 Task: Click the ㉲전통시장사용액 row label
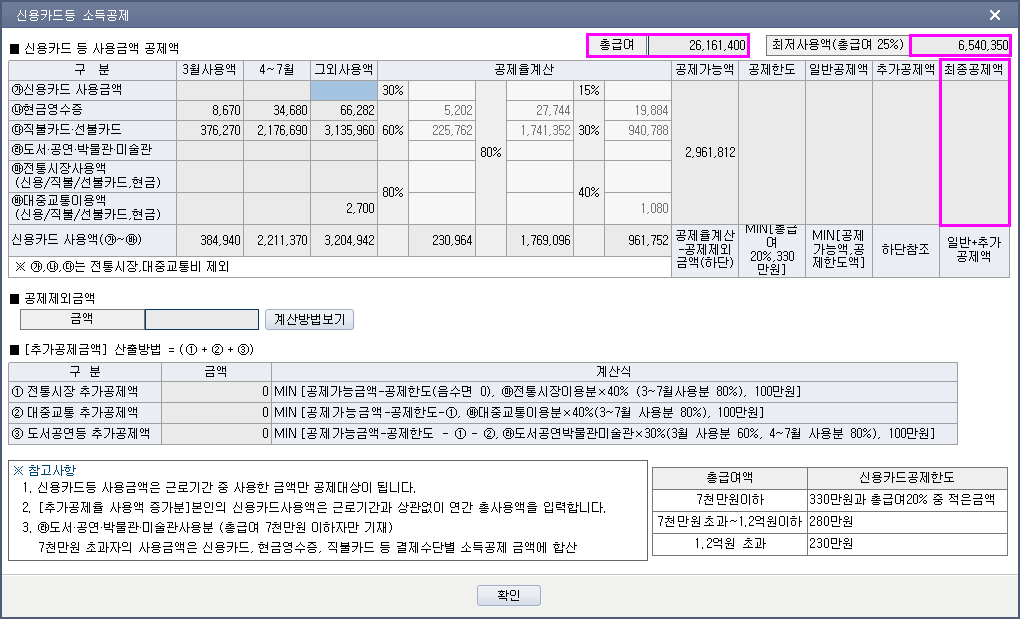[92, 176]
